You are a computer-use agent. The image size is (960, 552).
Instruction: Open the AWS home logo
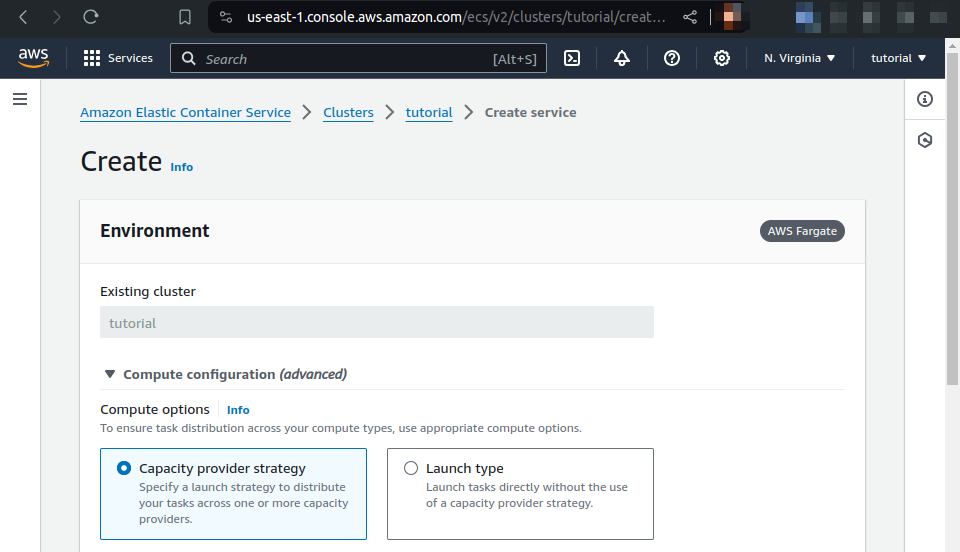33,58
